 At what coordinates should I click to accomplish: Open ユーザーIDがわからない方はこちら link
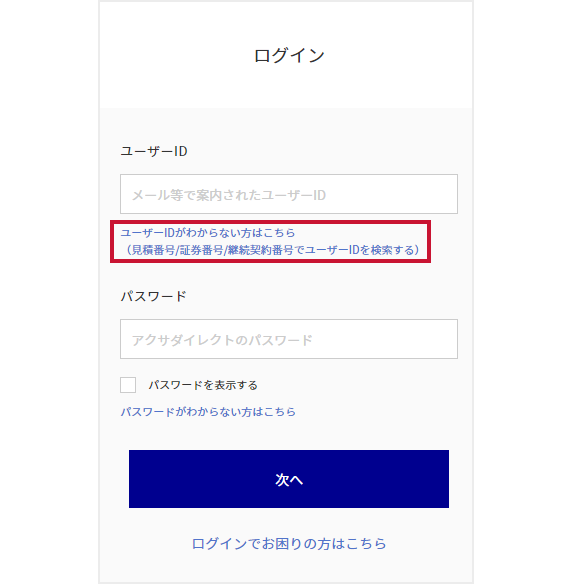[208, 233]
